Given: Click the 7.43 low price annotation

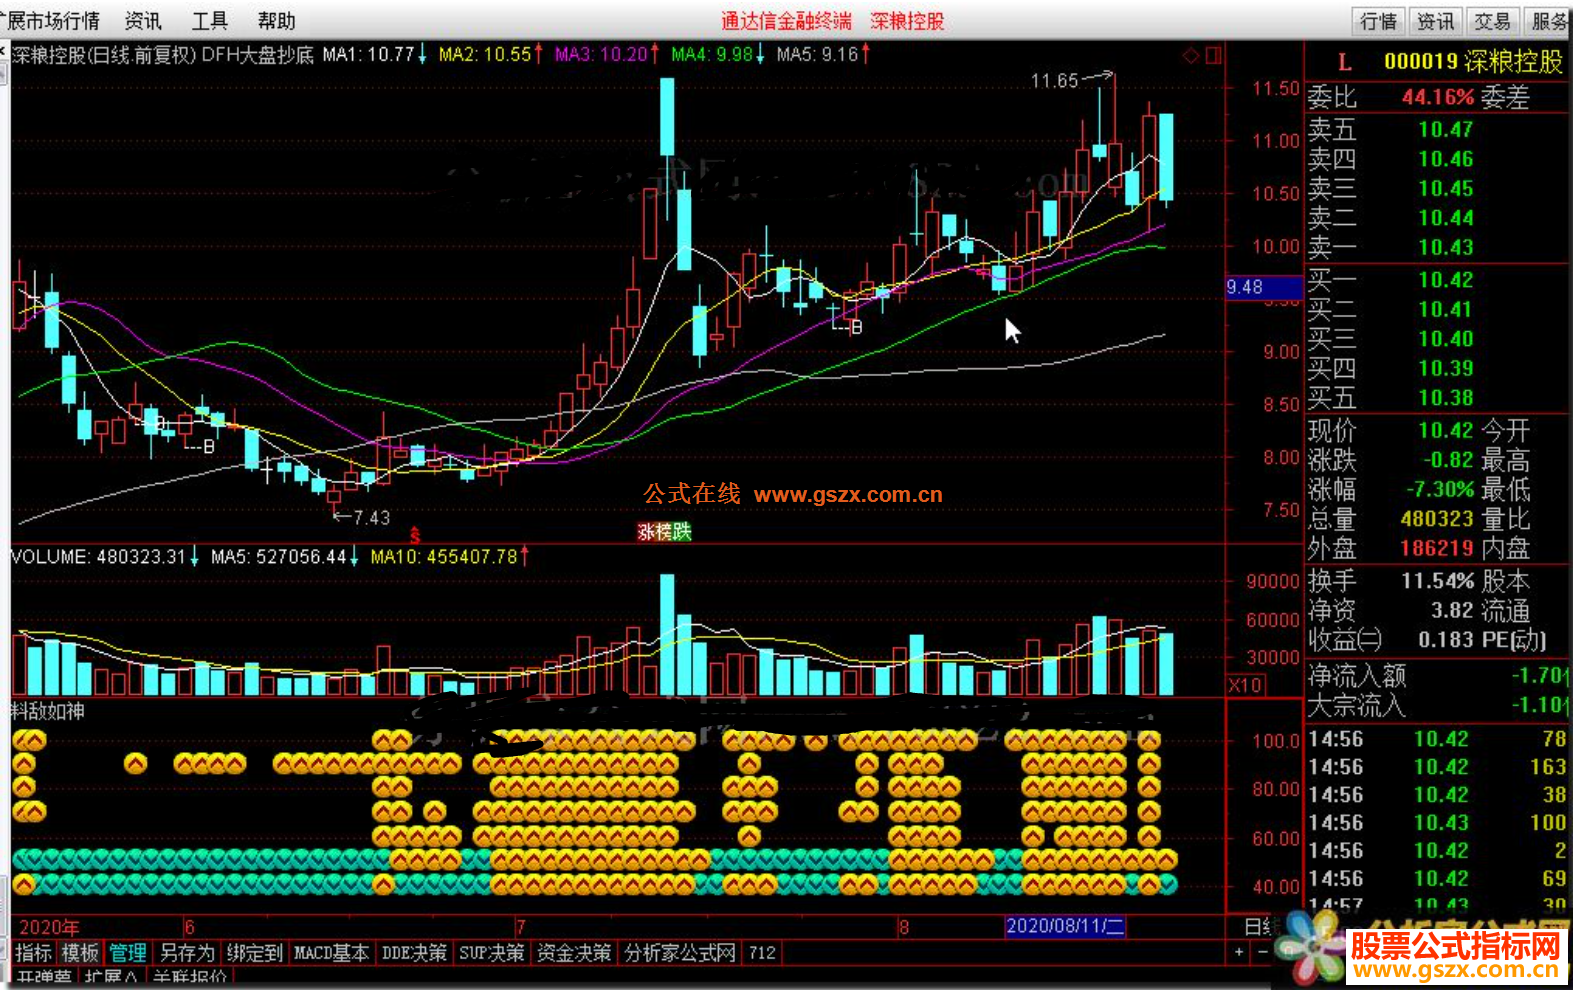Looking at the screenshot, I should point(371,517).
